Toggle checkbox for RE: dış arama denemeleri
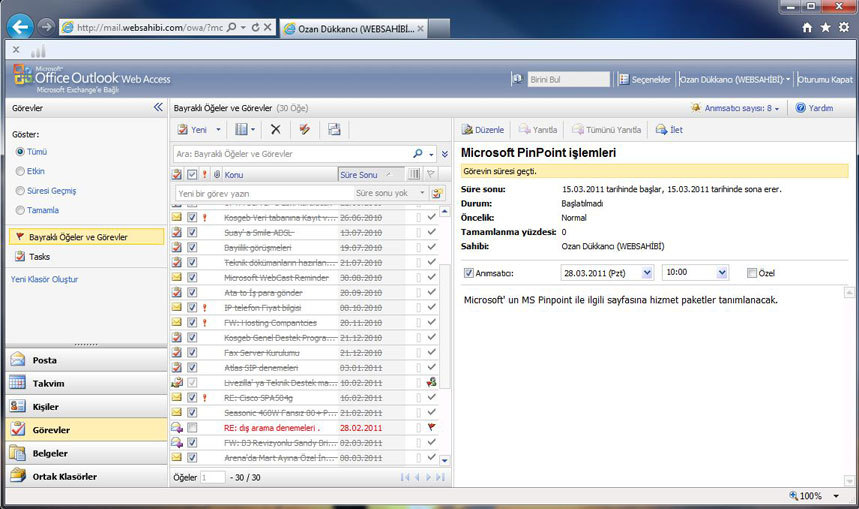 click(192, 427)
